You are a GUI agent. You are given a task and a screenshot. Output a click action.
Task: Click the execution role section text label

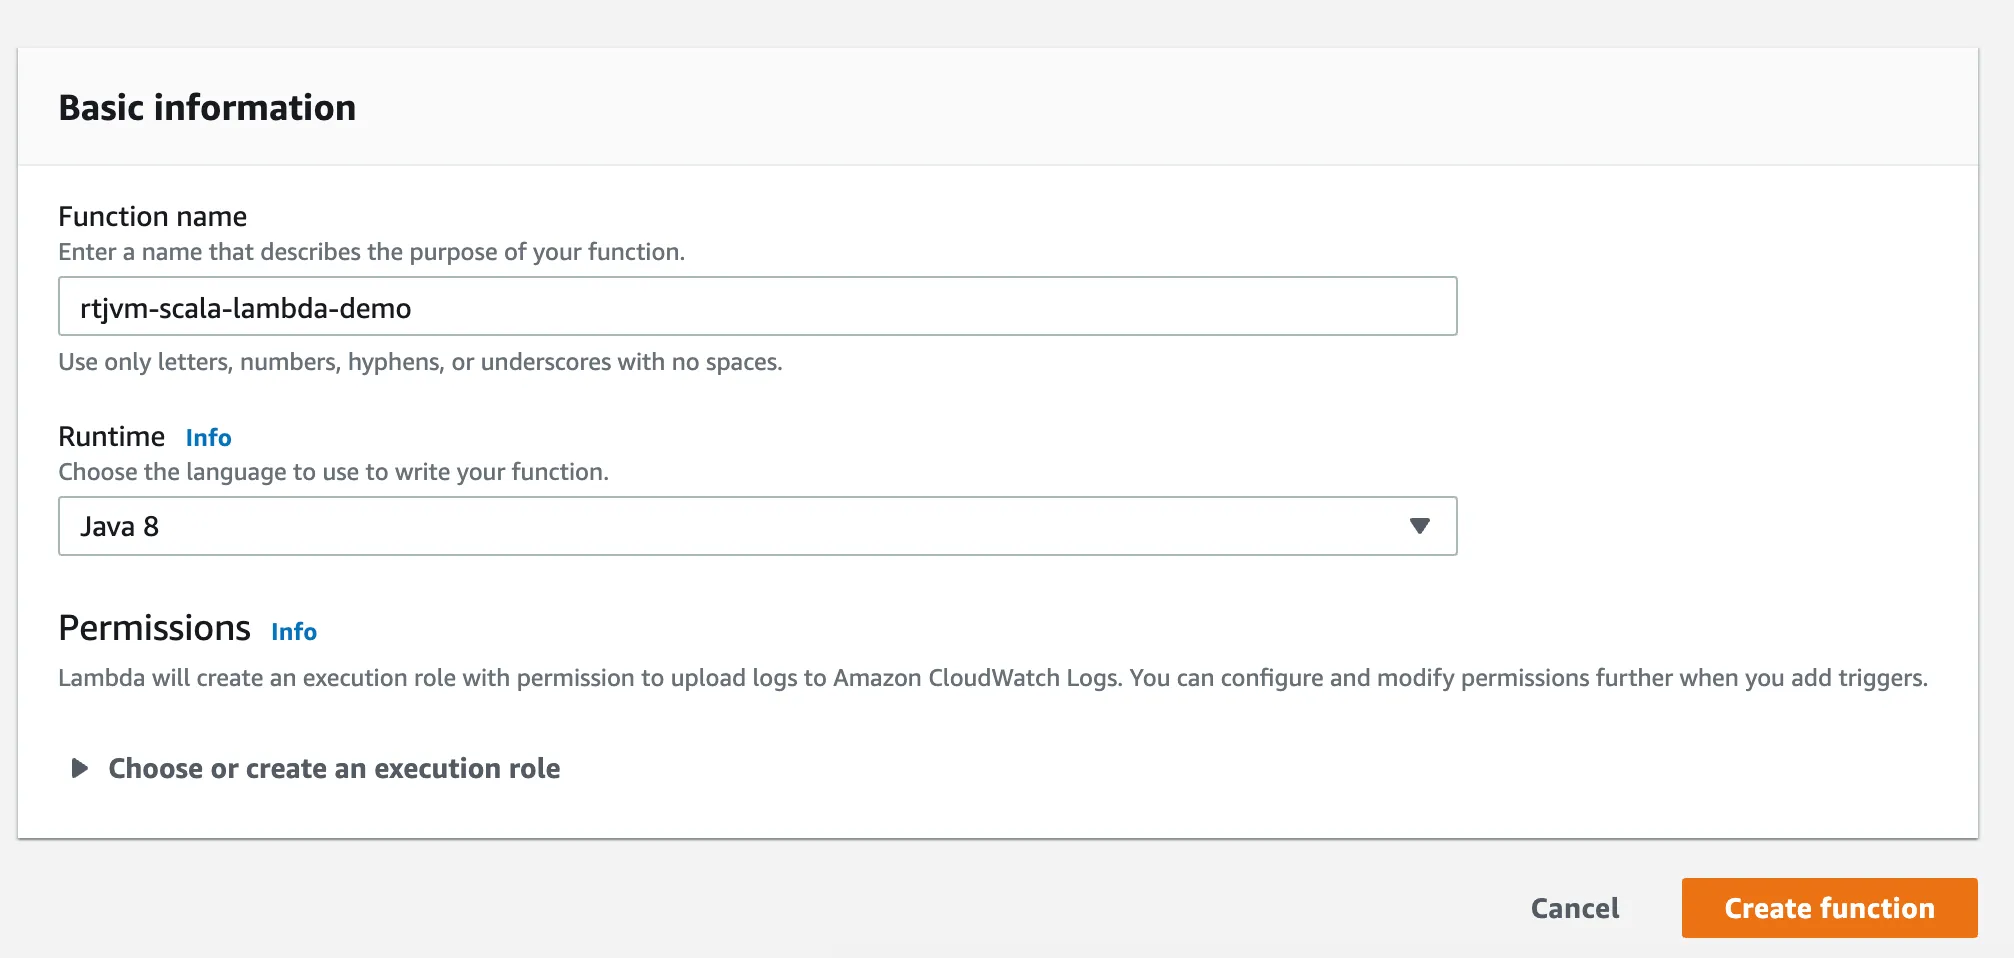pos(334,768)
